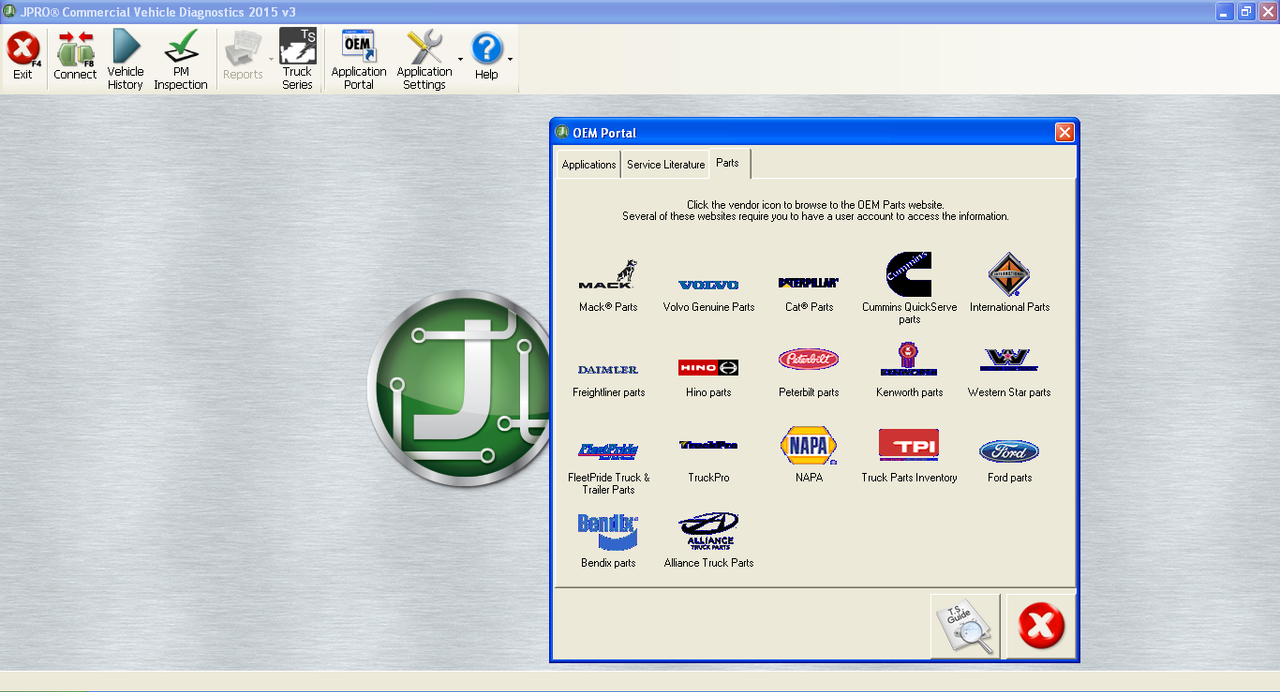1280x692 pixels.
Task: Click the Volvo Genuine Parts logo
Action: click(x=708, y=285)
